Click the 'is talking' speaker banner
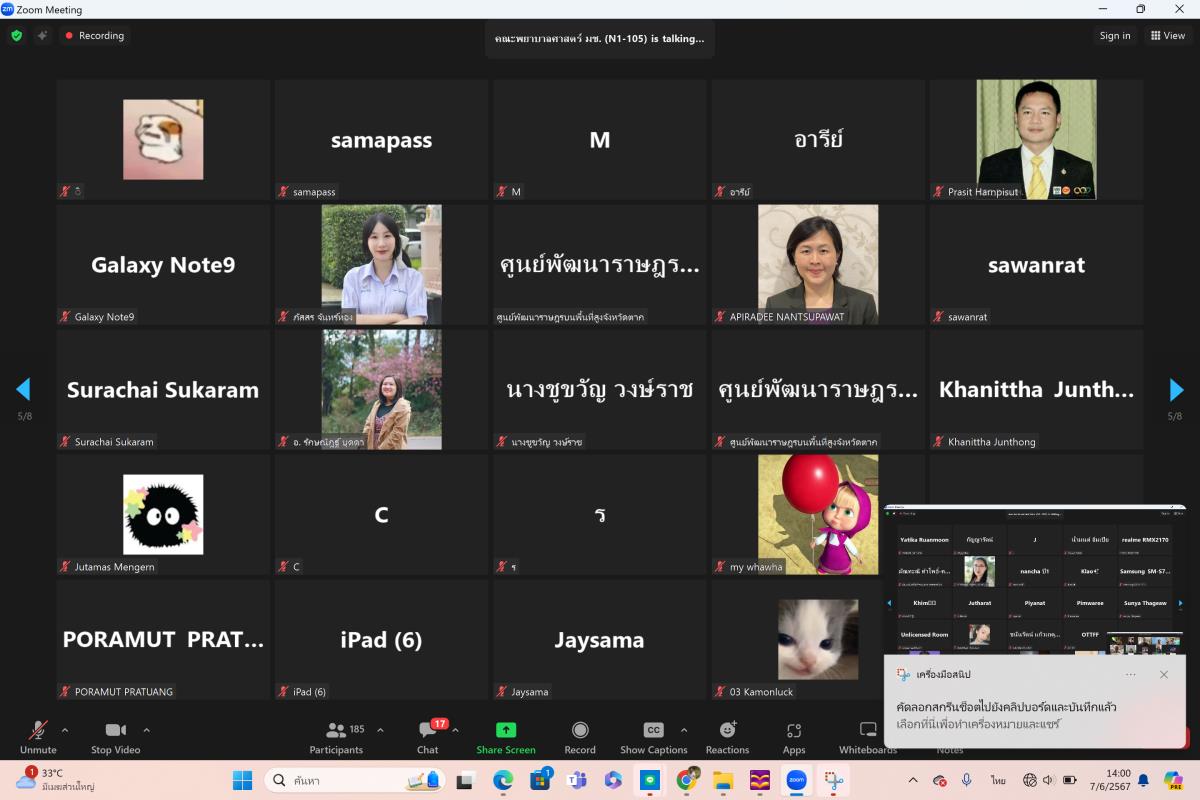This screenshot has height=800, width=1200. point(600,39)
